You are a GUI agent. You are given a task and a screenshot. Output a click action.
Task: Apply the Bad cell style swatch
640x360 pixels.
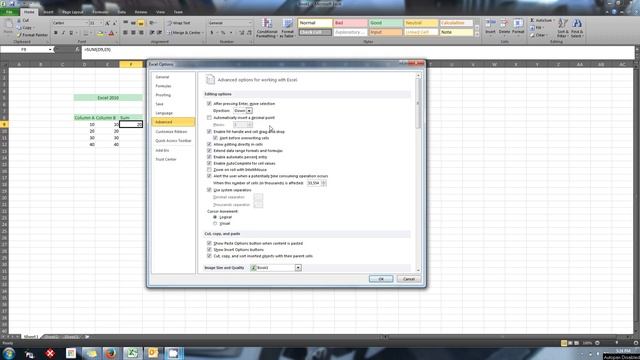[x=350, y=23]
